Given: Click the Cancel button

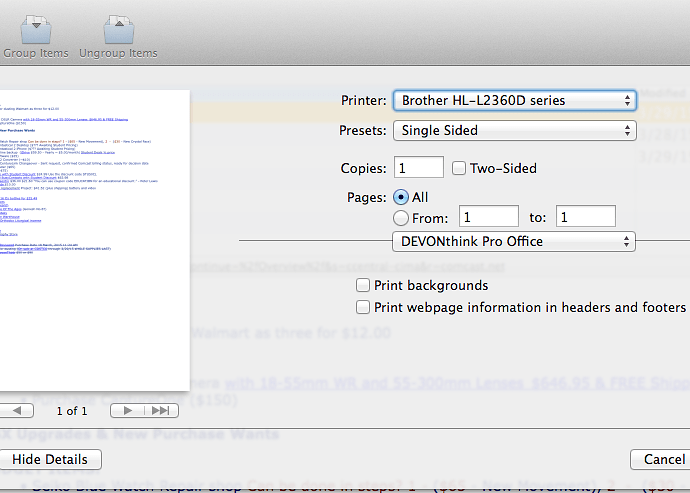Looking at the screenshot, I should (x=661, y=460).
